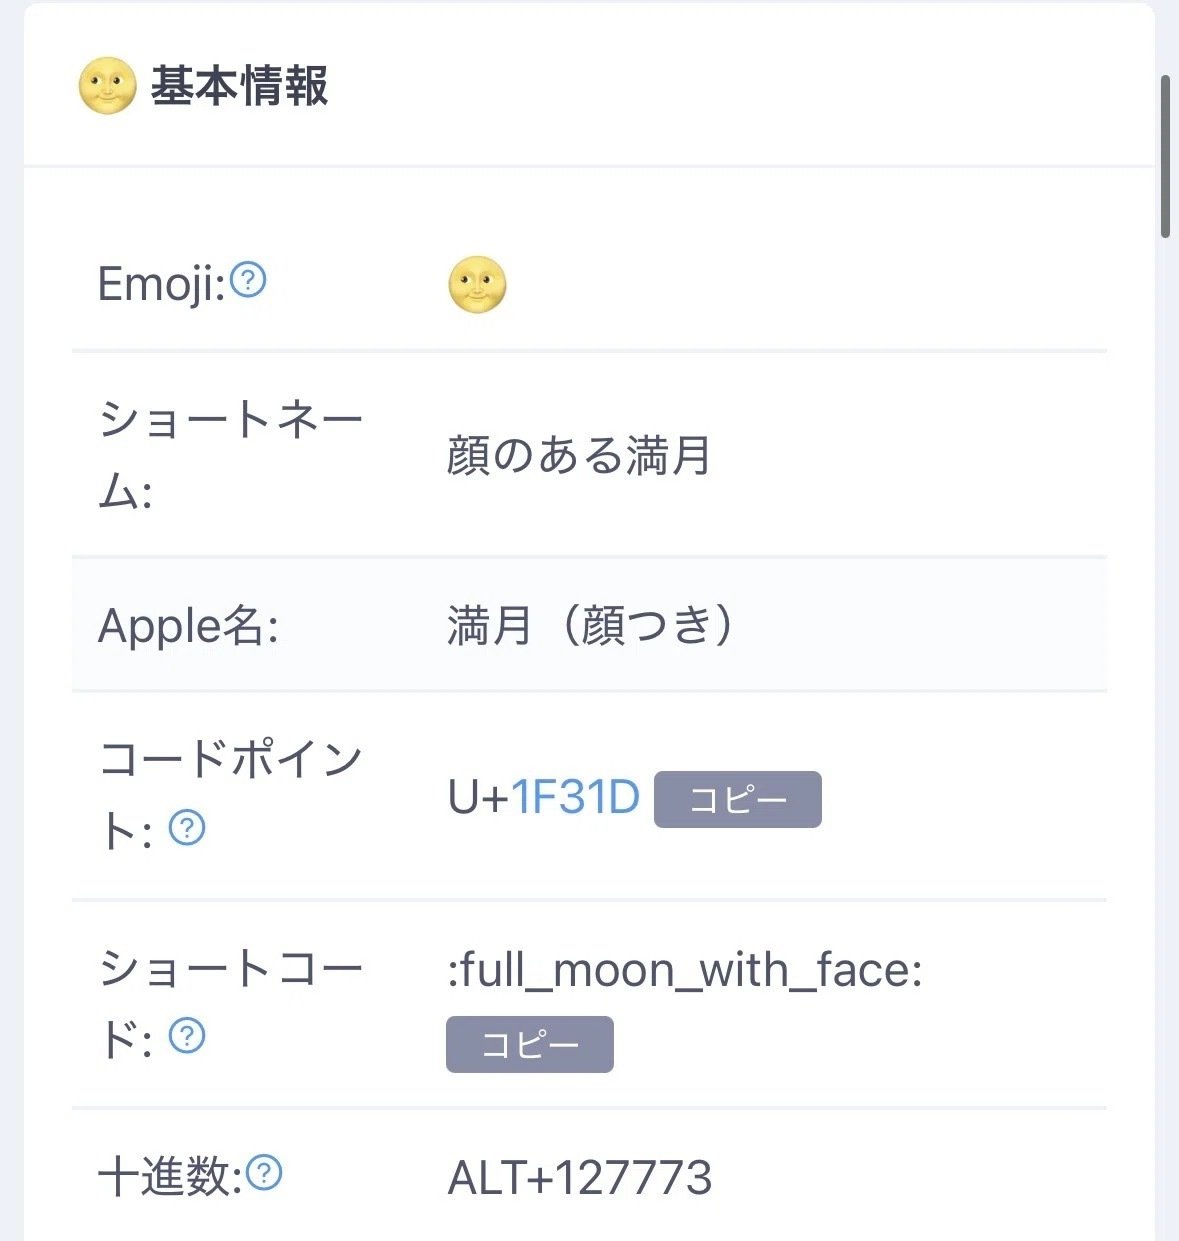Click the short name value 顔のある満月
The width and height of the screenshot is (1179, 1241).
(578, 456)
